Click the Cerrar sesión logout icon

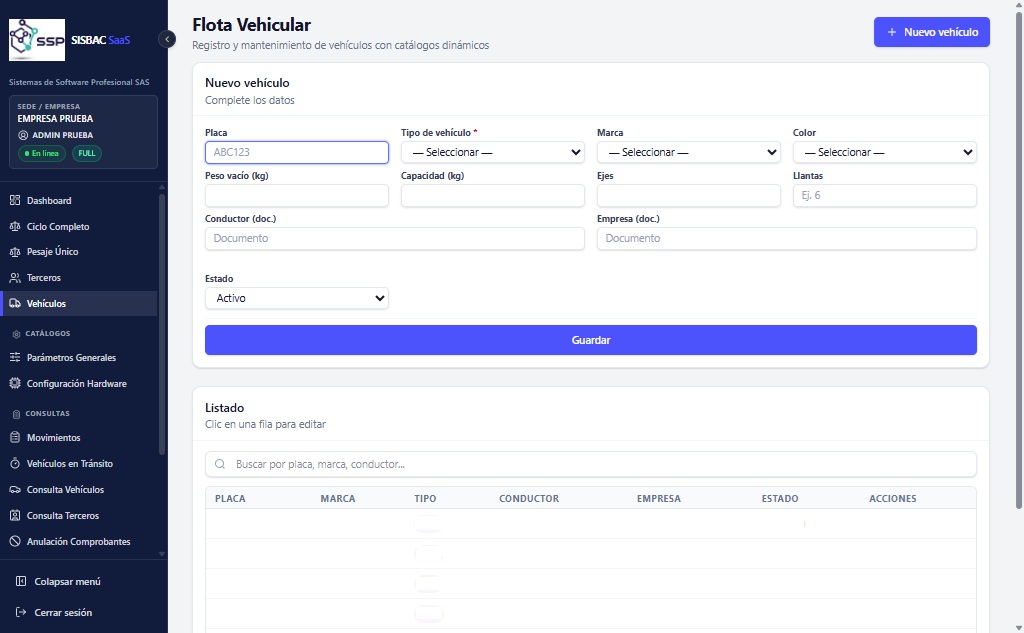(x=21, y=613)
